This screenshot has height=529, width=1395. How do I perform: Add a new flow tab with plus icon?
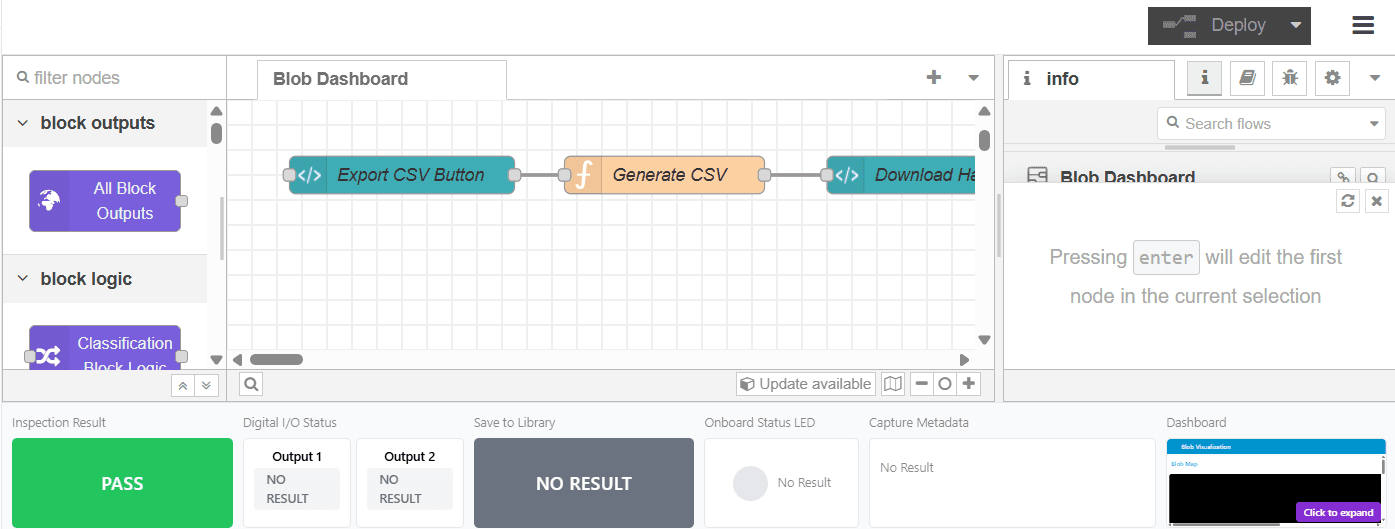[x=934, y=78]
